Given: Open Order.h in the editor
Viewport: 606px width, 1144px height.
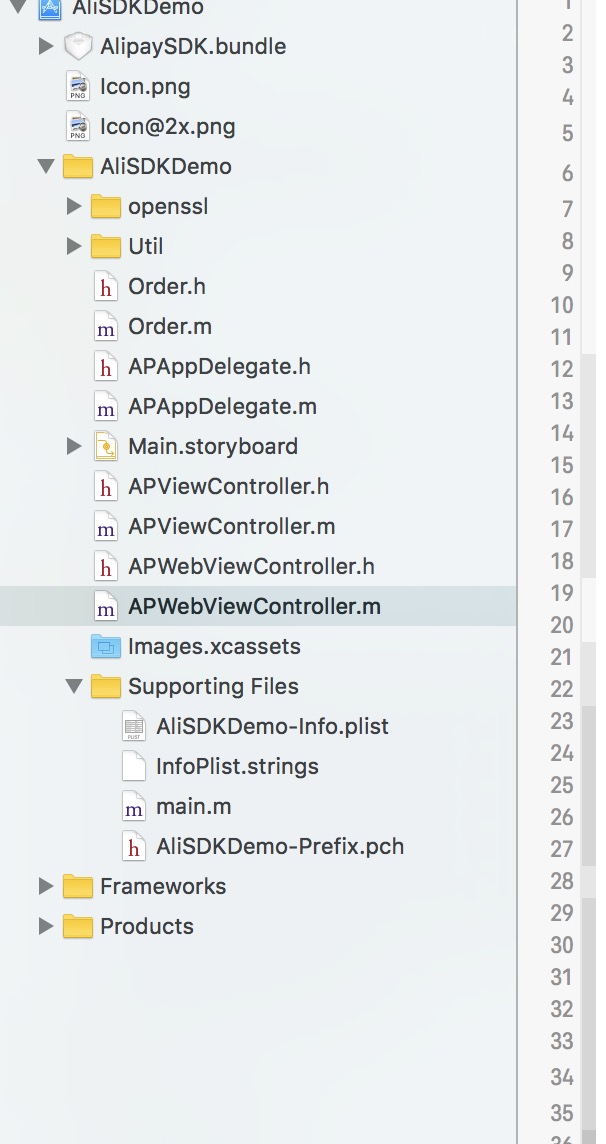Looking at the screenshot, I should (167, 287).
